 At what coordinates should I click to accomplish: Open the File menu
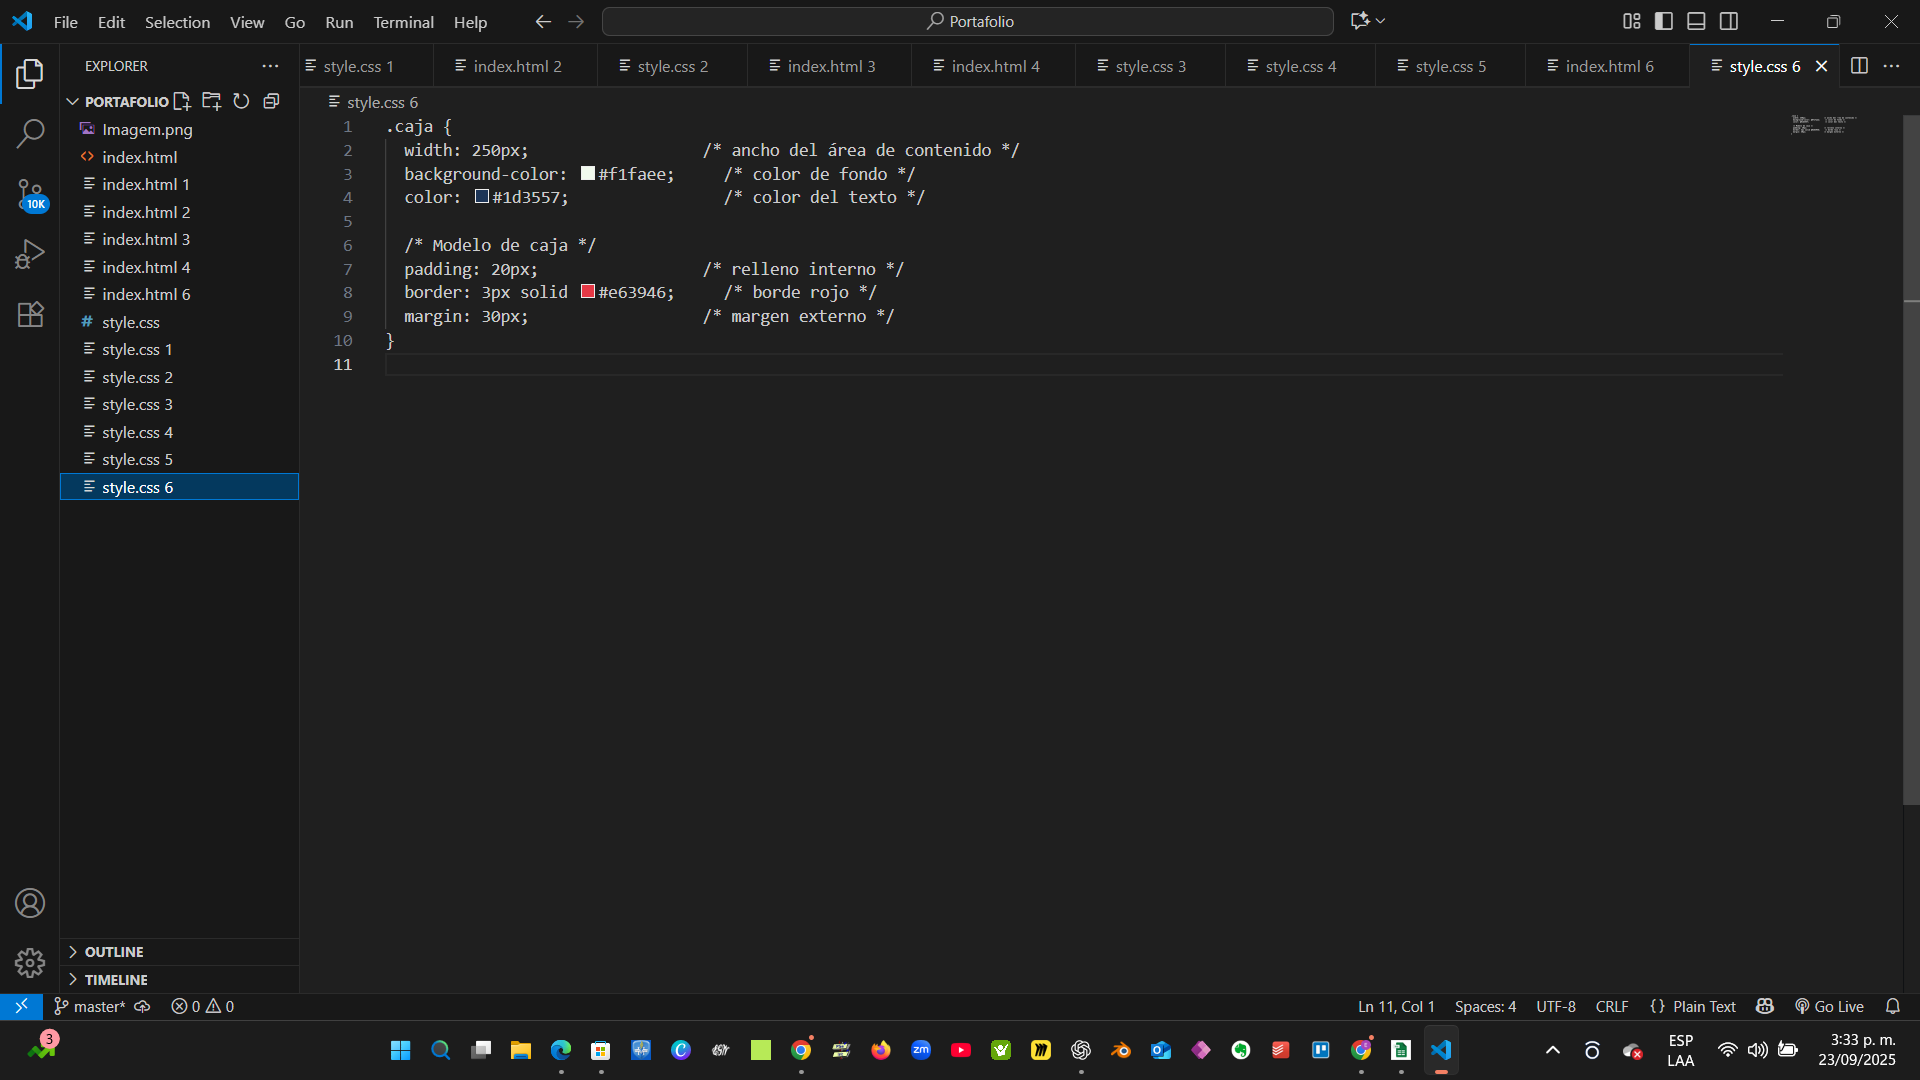click(65, 22)
